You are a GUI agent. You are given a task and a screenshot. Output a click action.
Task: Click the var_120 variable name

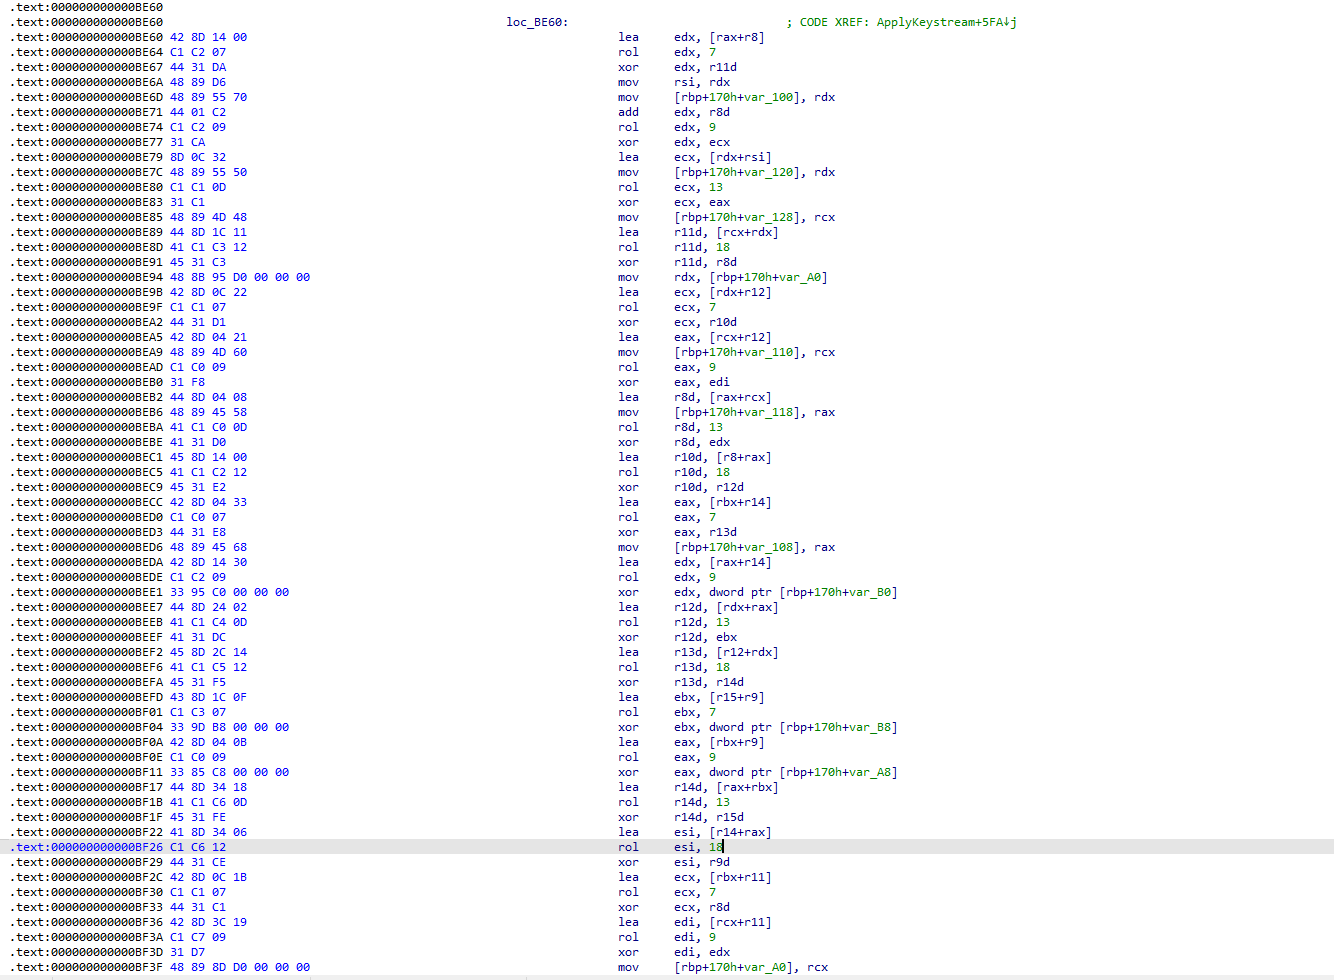(x=769, y=172)
